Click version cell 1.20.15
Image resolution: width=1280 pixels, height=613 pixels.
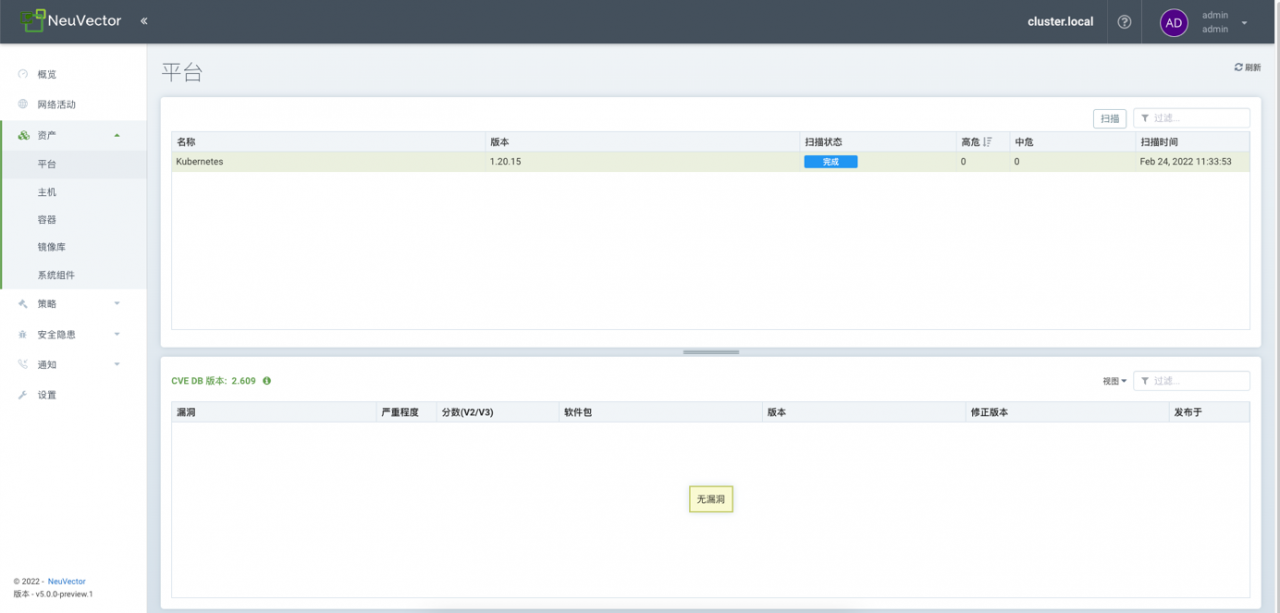(x=505, y=161)
